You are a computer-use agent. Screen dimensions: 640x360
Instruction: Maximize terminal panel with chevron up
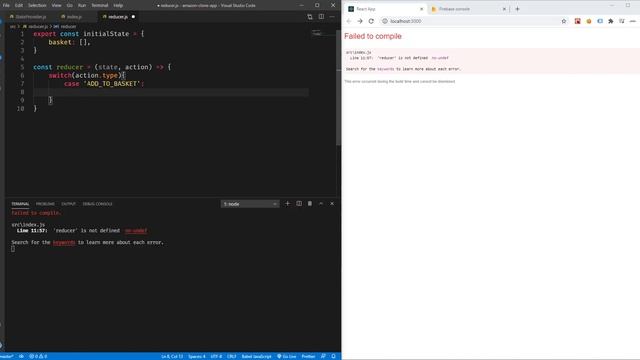point(321,203)
